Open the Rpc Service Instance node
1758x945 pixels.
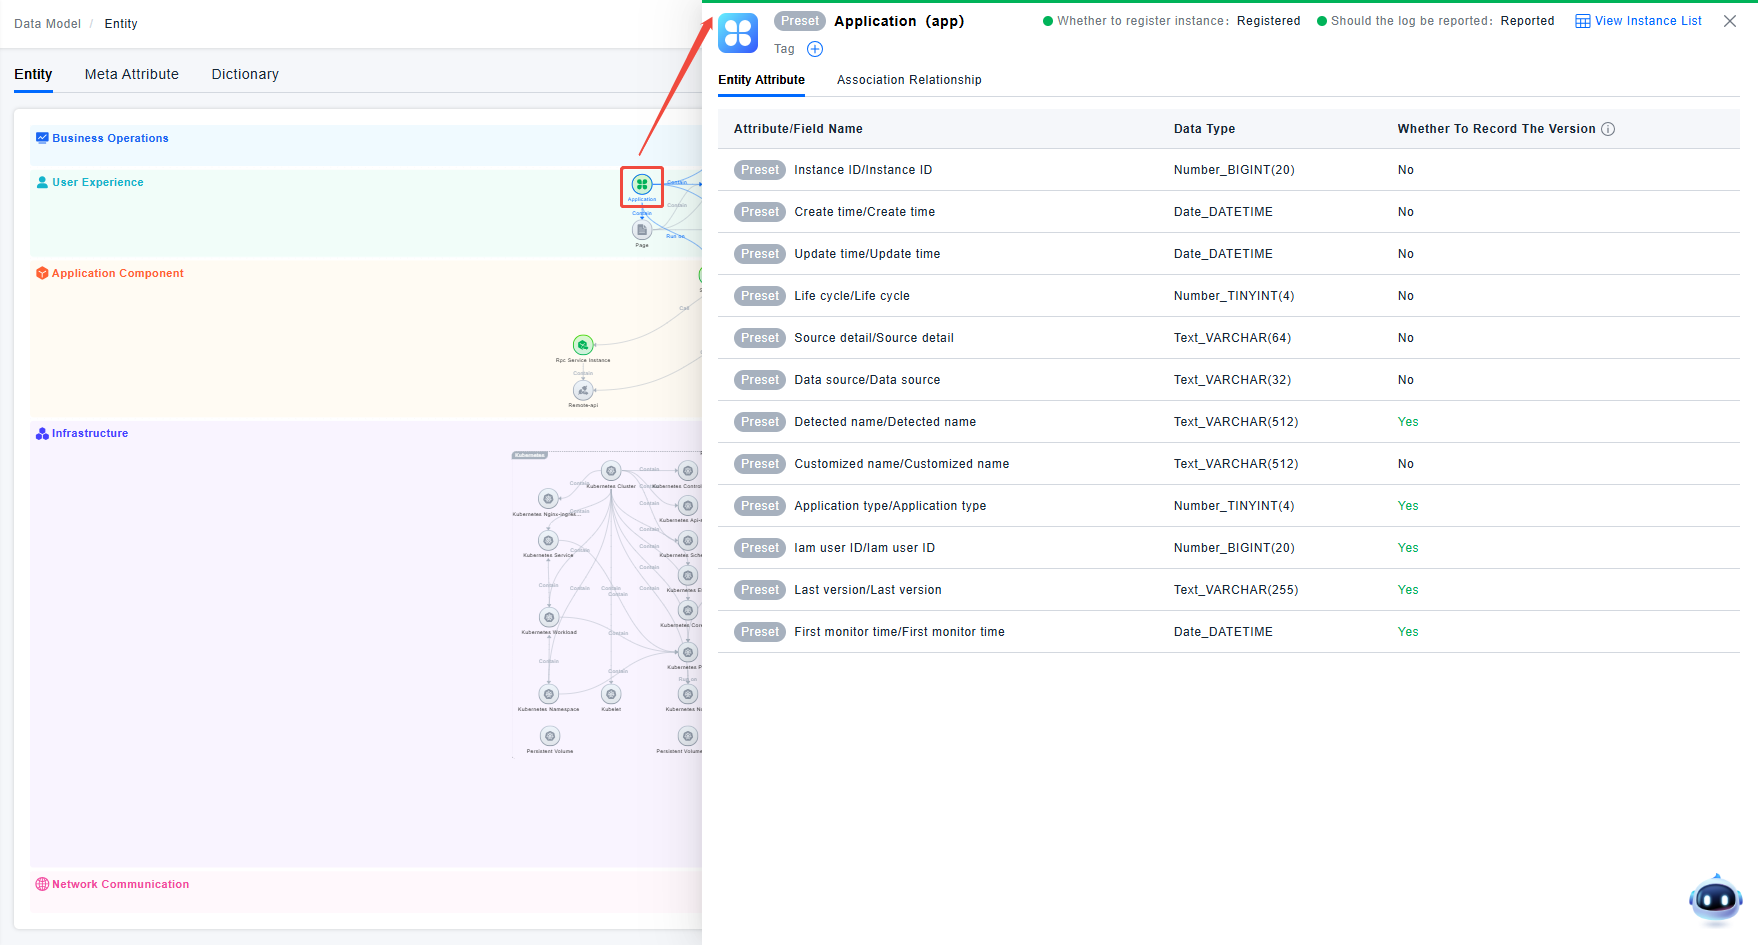pos(583,345)
